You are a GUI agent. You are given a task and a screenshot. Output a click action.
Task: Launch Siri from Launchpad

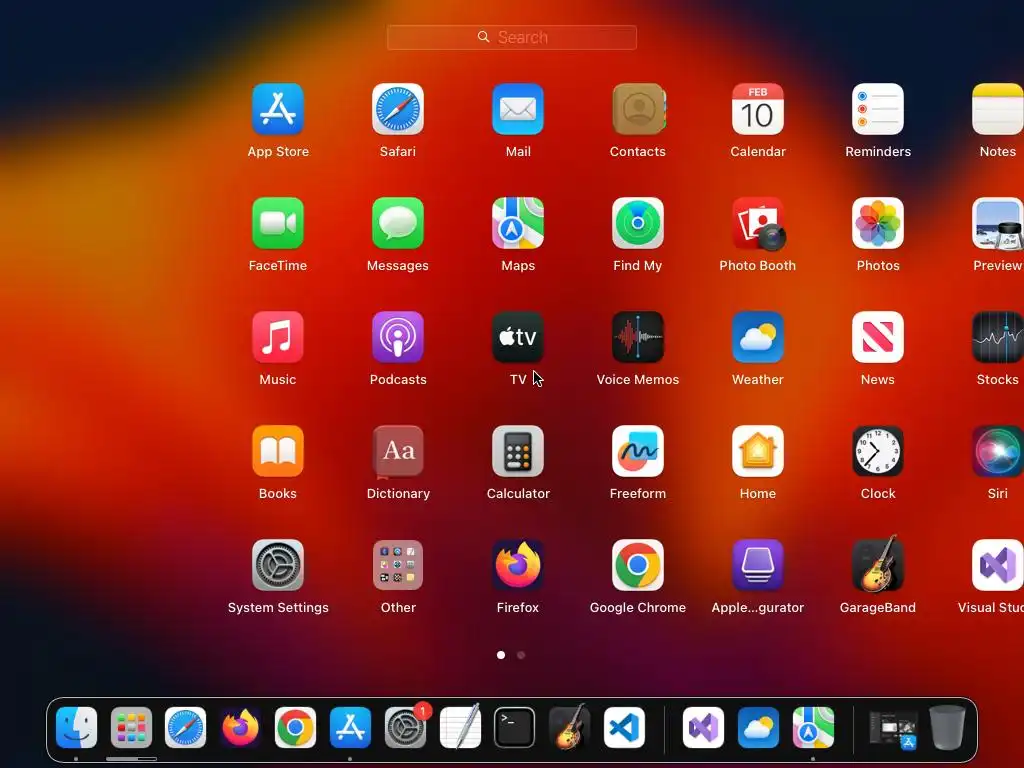pos(997,451)
